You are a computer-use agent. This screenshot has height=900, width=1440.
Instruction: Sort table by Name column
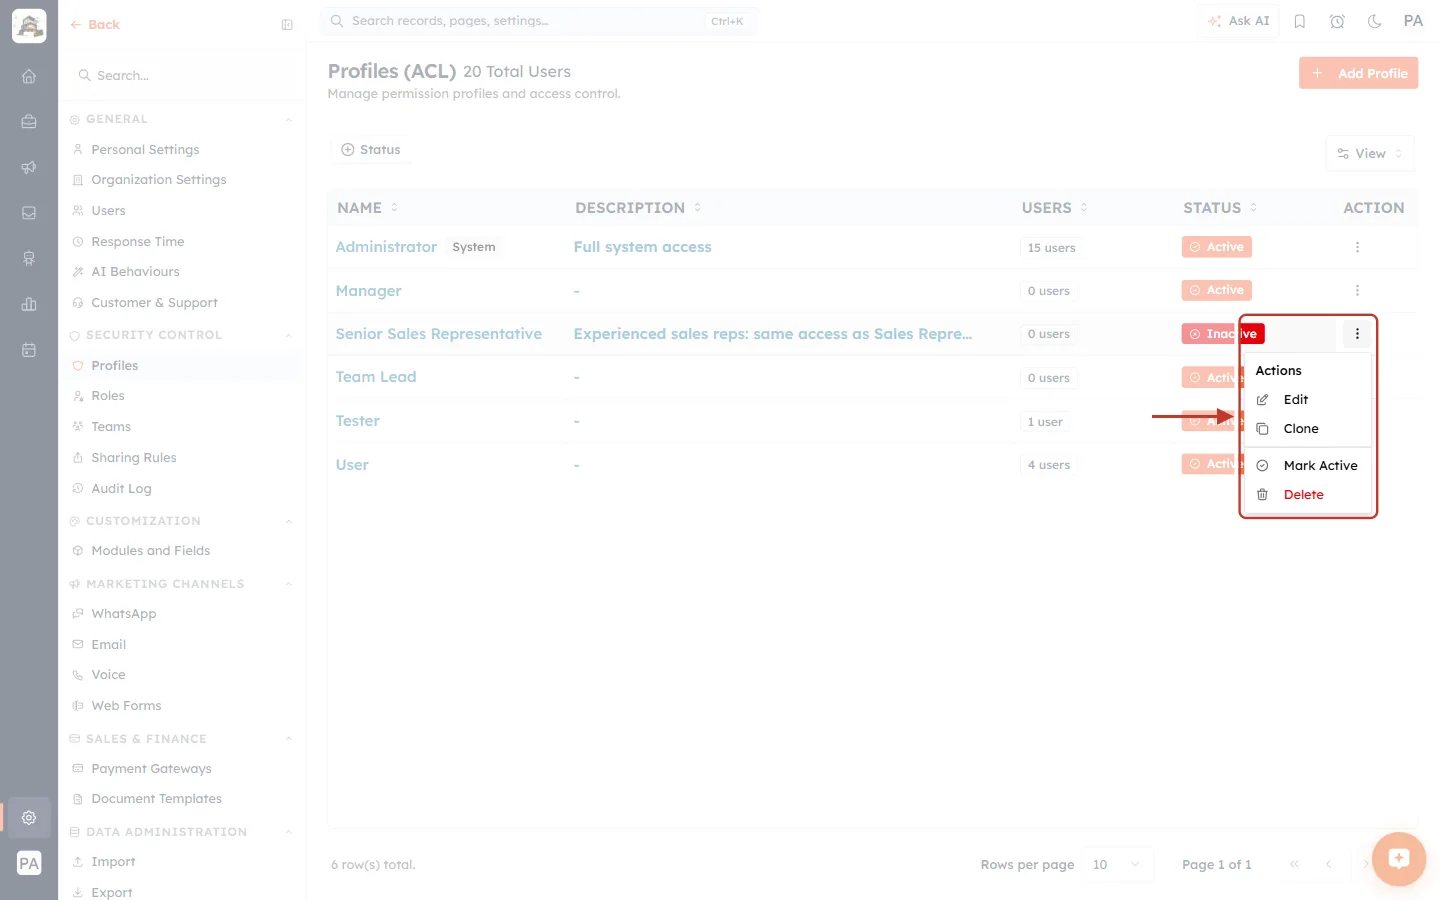pos(367,208)
